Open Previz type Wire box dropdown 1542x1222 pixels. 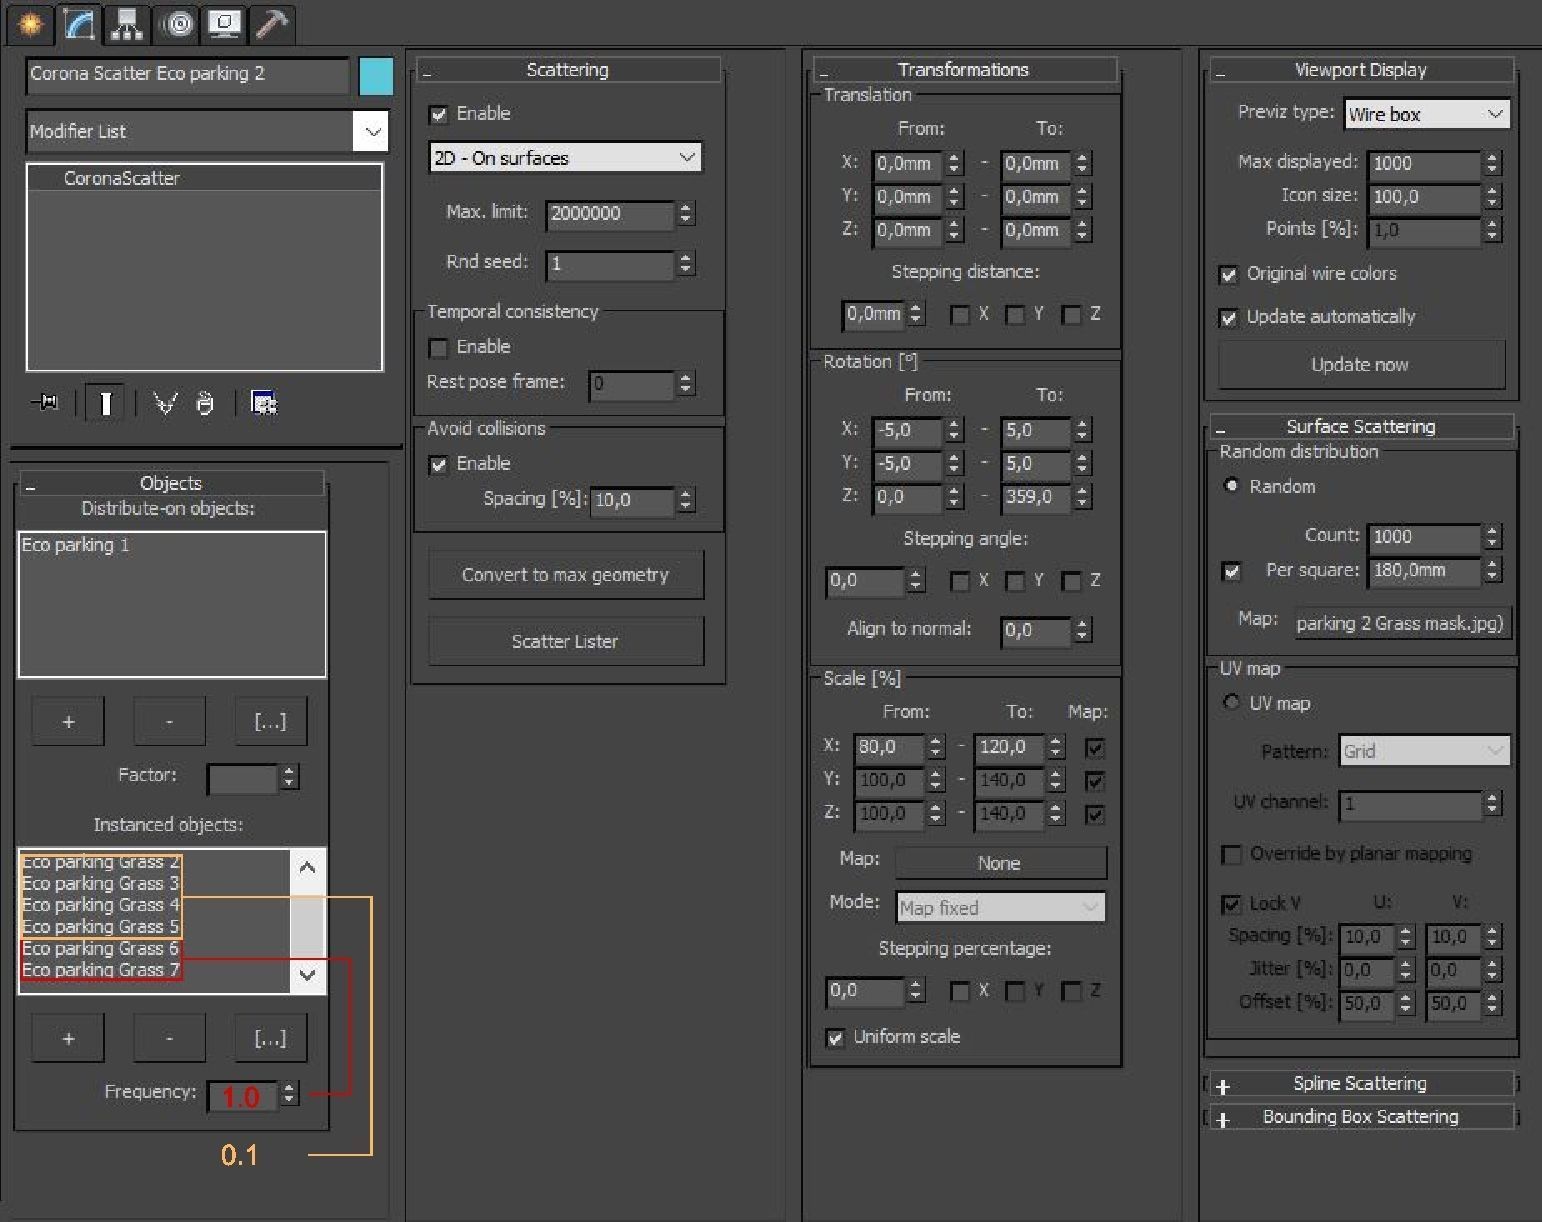(x=1427, y=114)
